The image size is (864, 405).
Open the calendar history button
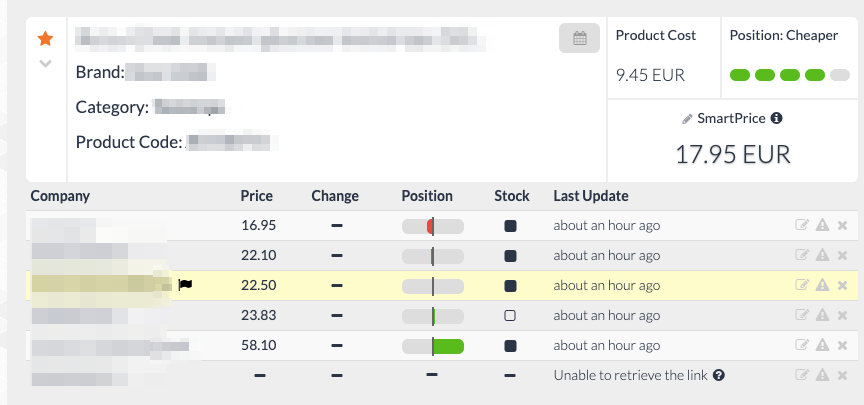[579, 38]
